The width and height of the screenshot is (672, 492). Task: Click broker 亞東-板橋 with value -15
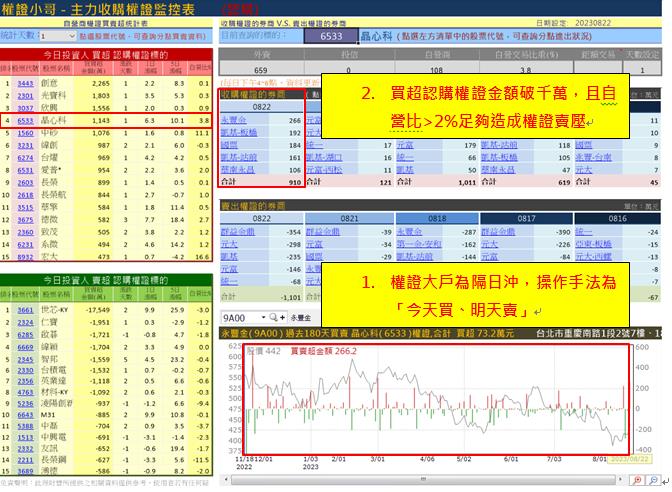[594, 244]
